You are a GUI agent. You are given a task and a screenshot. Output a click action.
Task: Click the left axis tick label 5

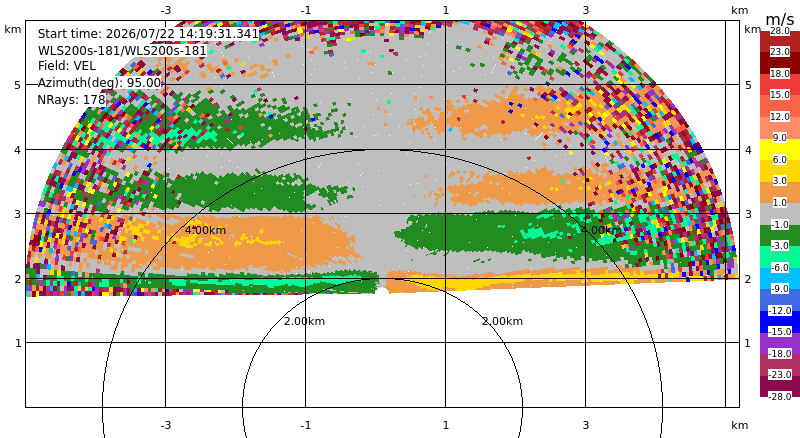(x=18, y=85)
